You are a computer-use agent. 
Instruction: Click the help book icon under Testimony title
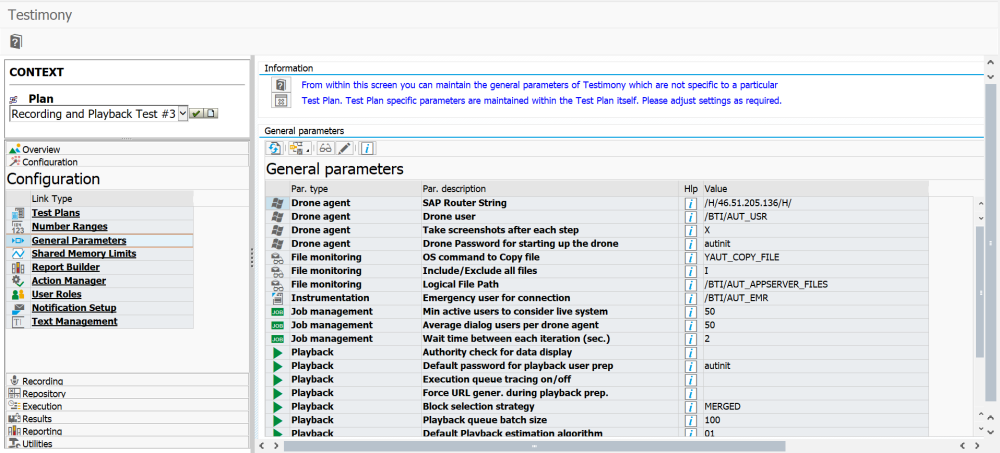tap(16, 42)
